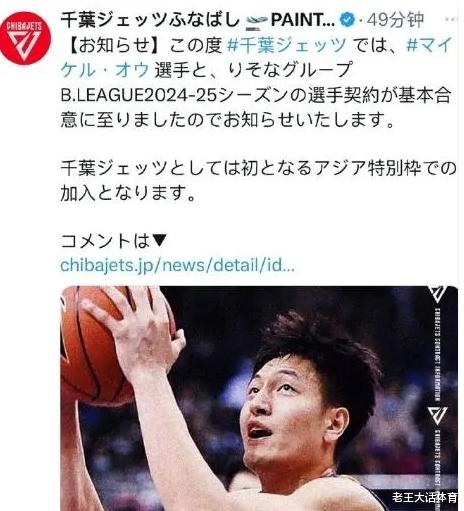Click the 49分钟 timestamp
The image size is (464, 511).
pyautogui.click(x=395, y=21)
